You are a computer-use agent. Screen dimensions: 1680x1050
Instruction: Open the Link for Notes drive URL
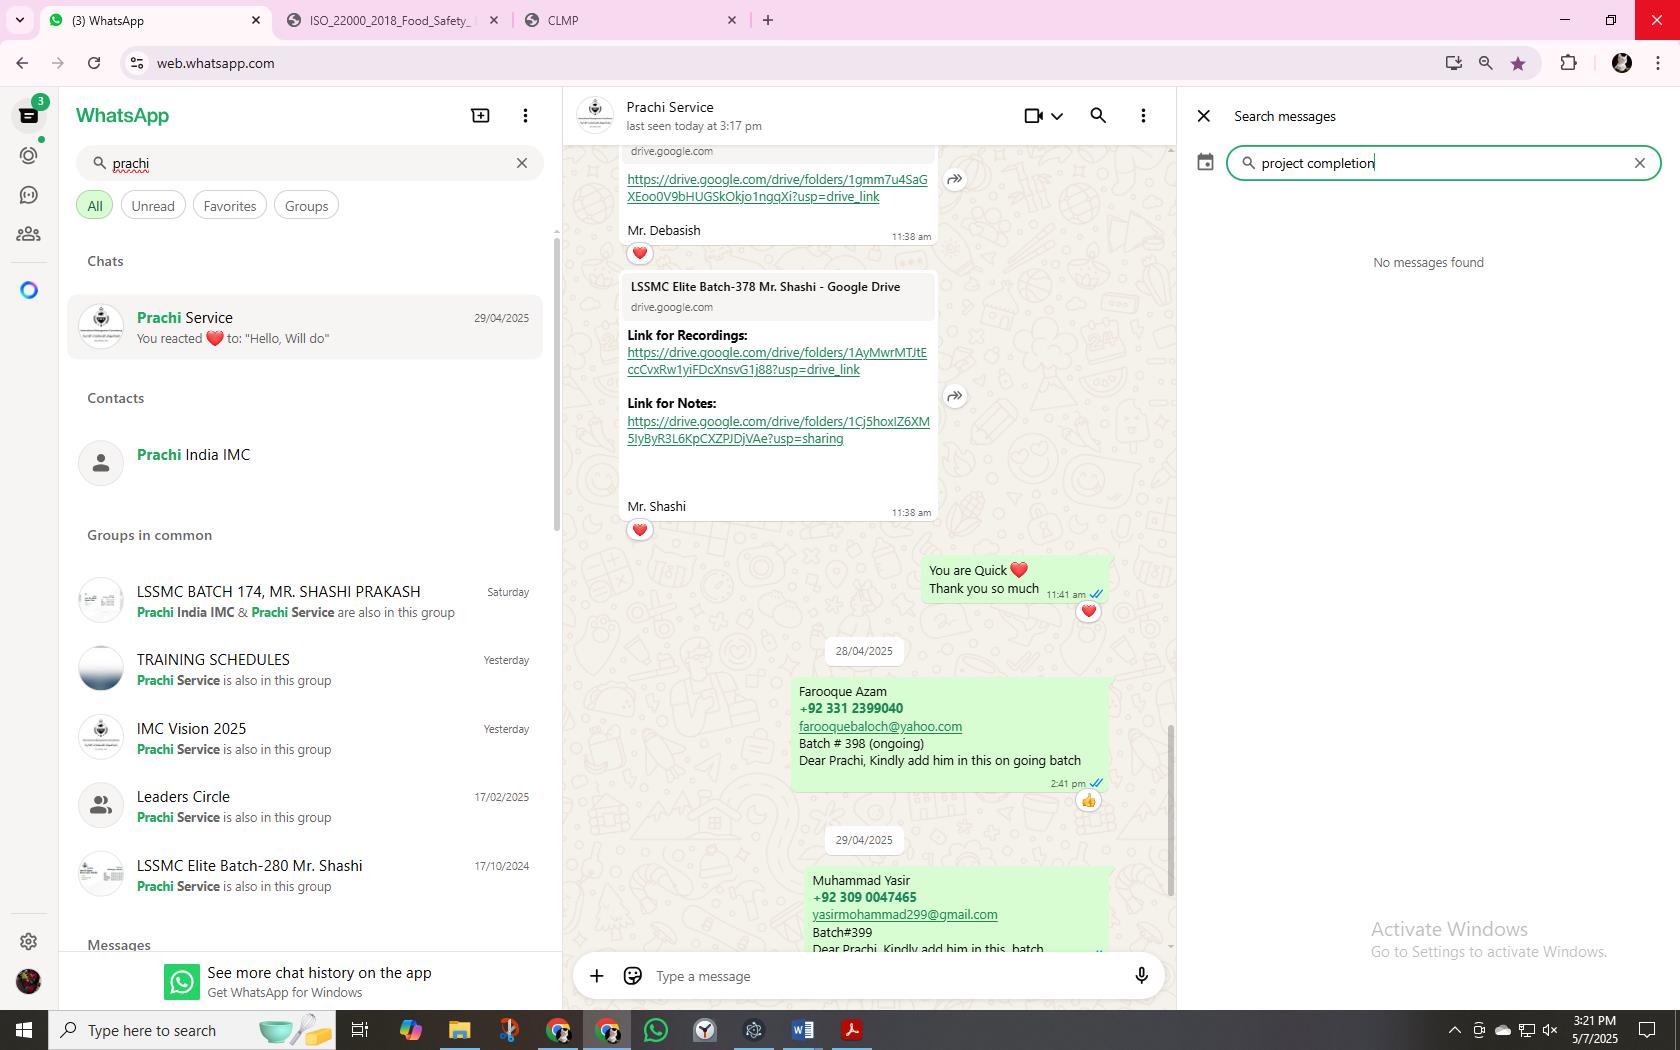(x=778, y=430)
